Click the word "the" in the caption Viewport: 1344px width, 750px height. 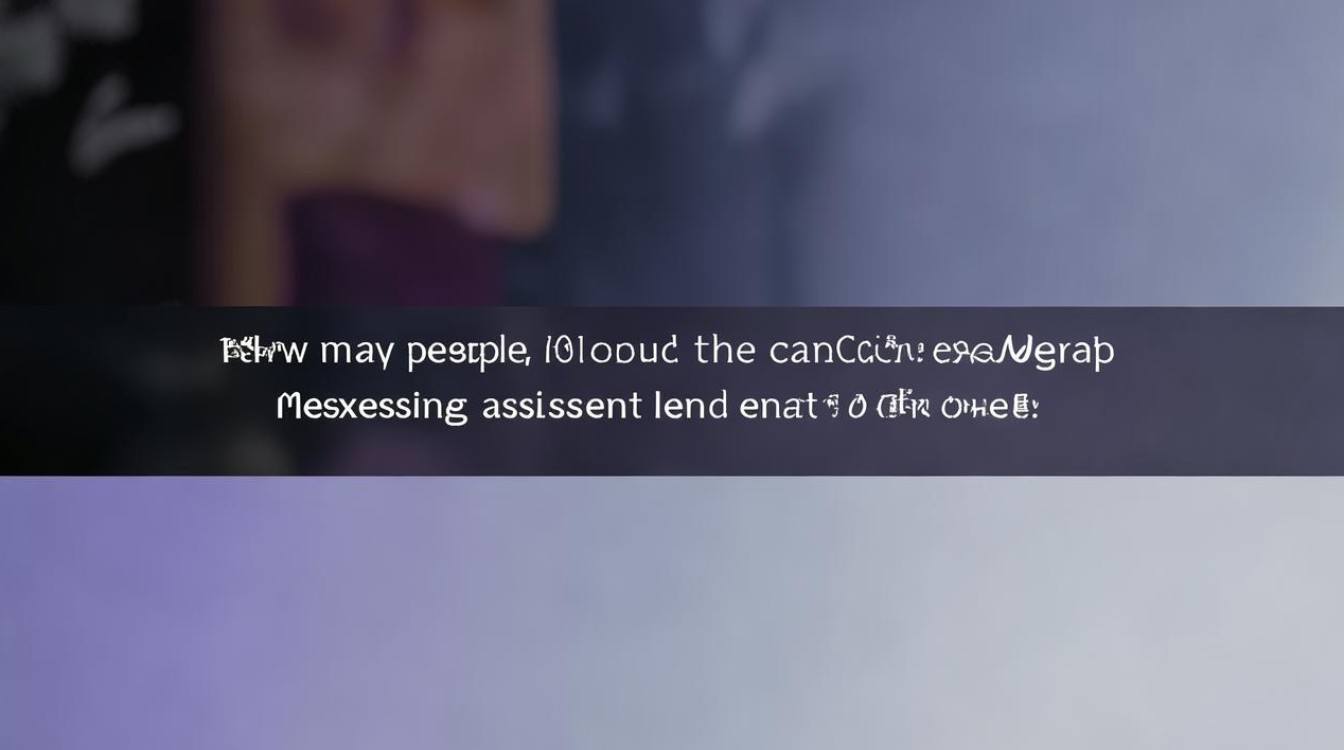(724, 350)
